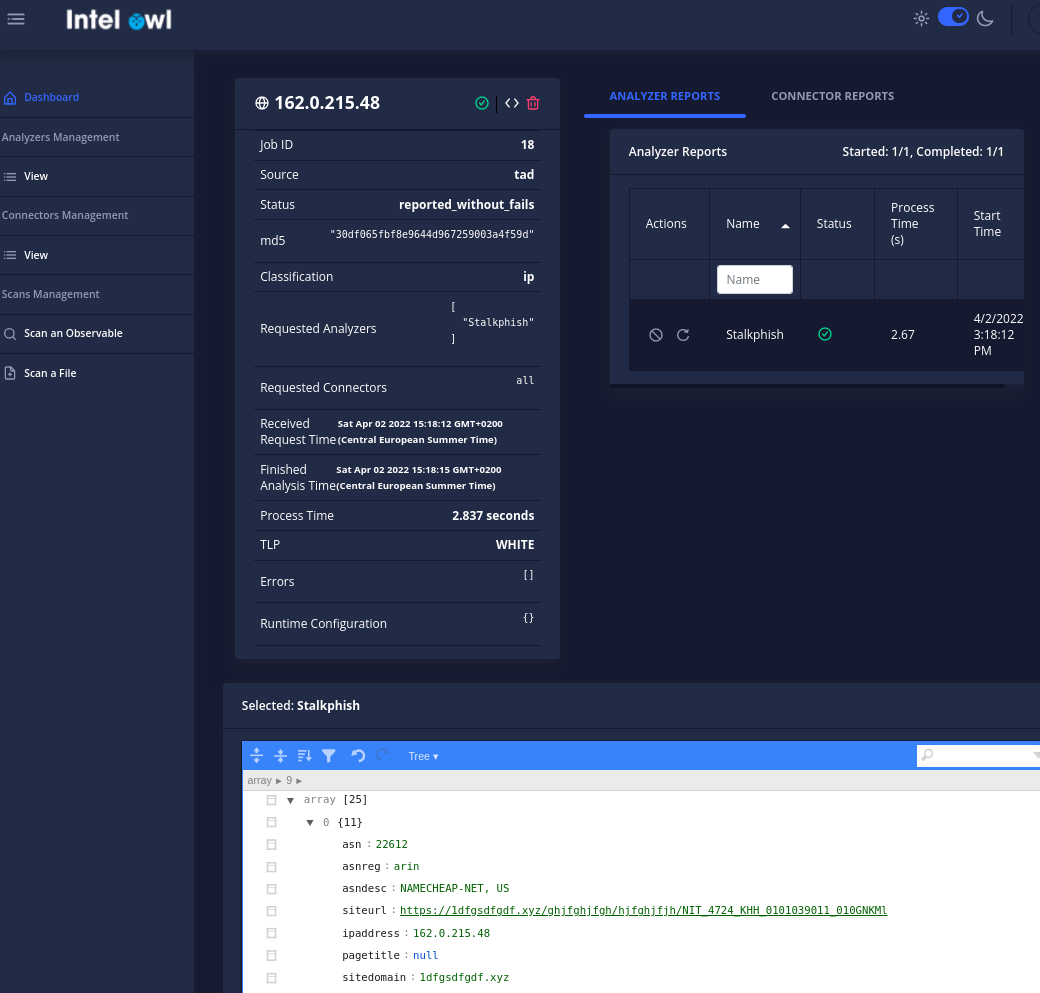This screenshot has width=1040, height=993.
Task: Kill the Stalkphish analyzer with the ban icon
Action: 656,335
